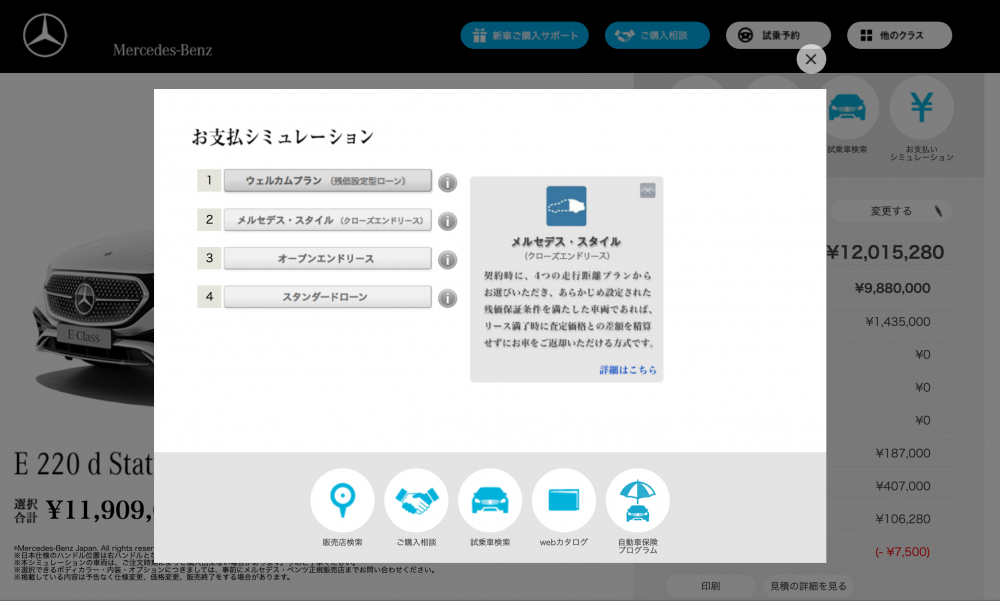Close the メルセデス・スタイル info tooltip

point(647,190)
